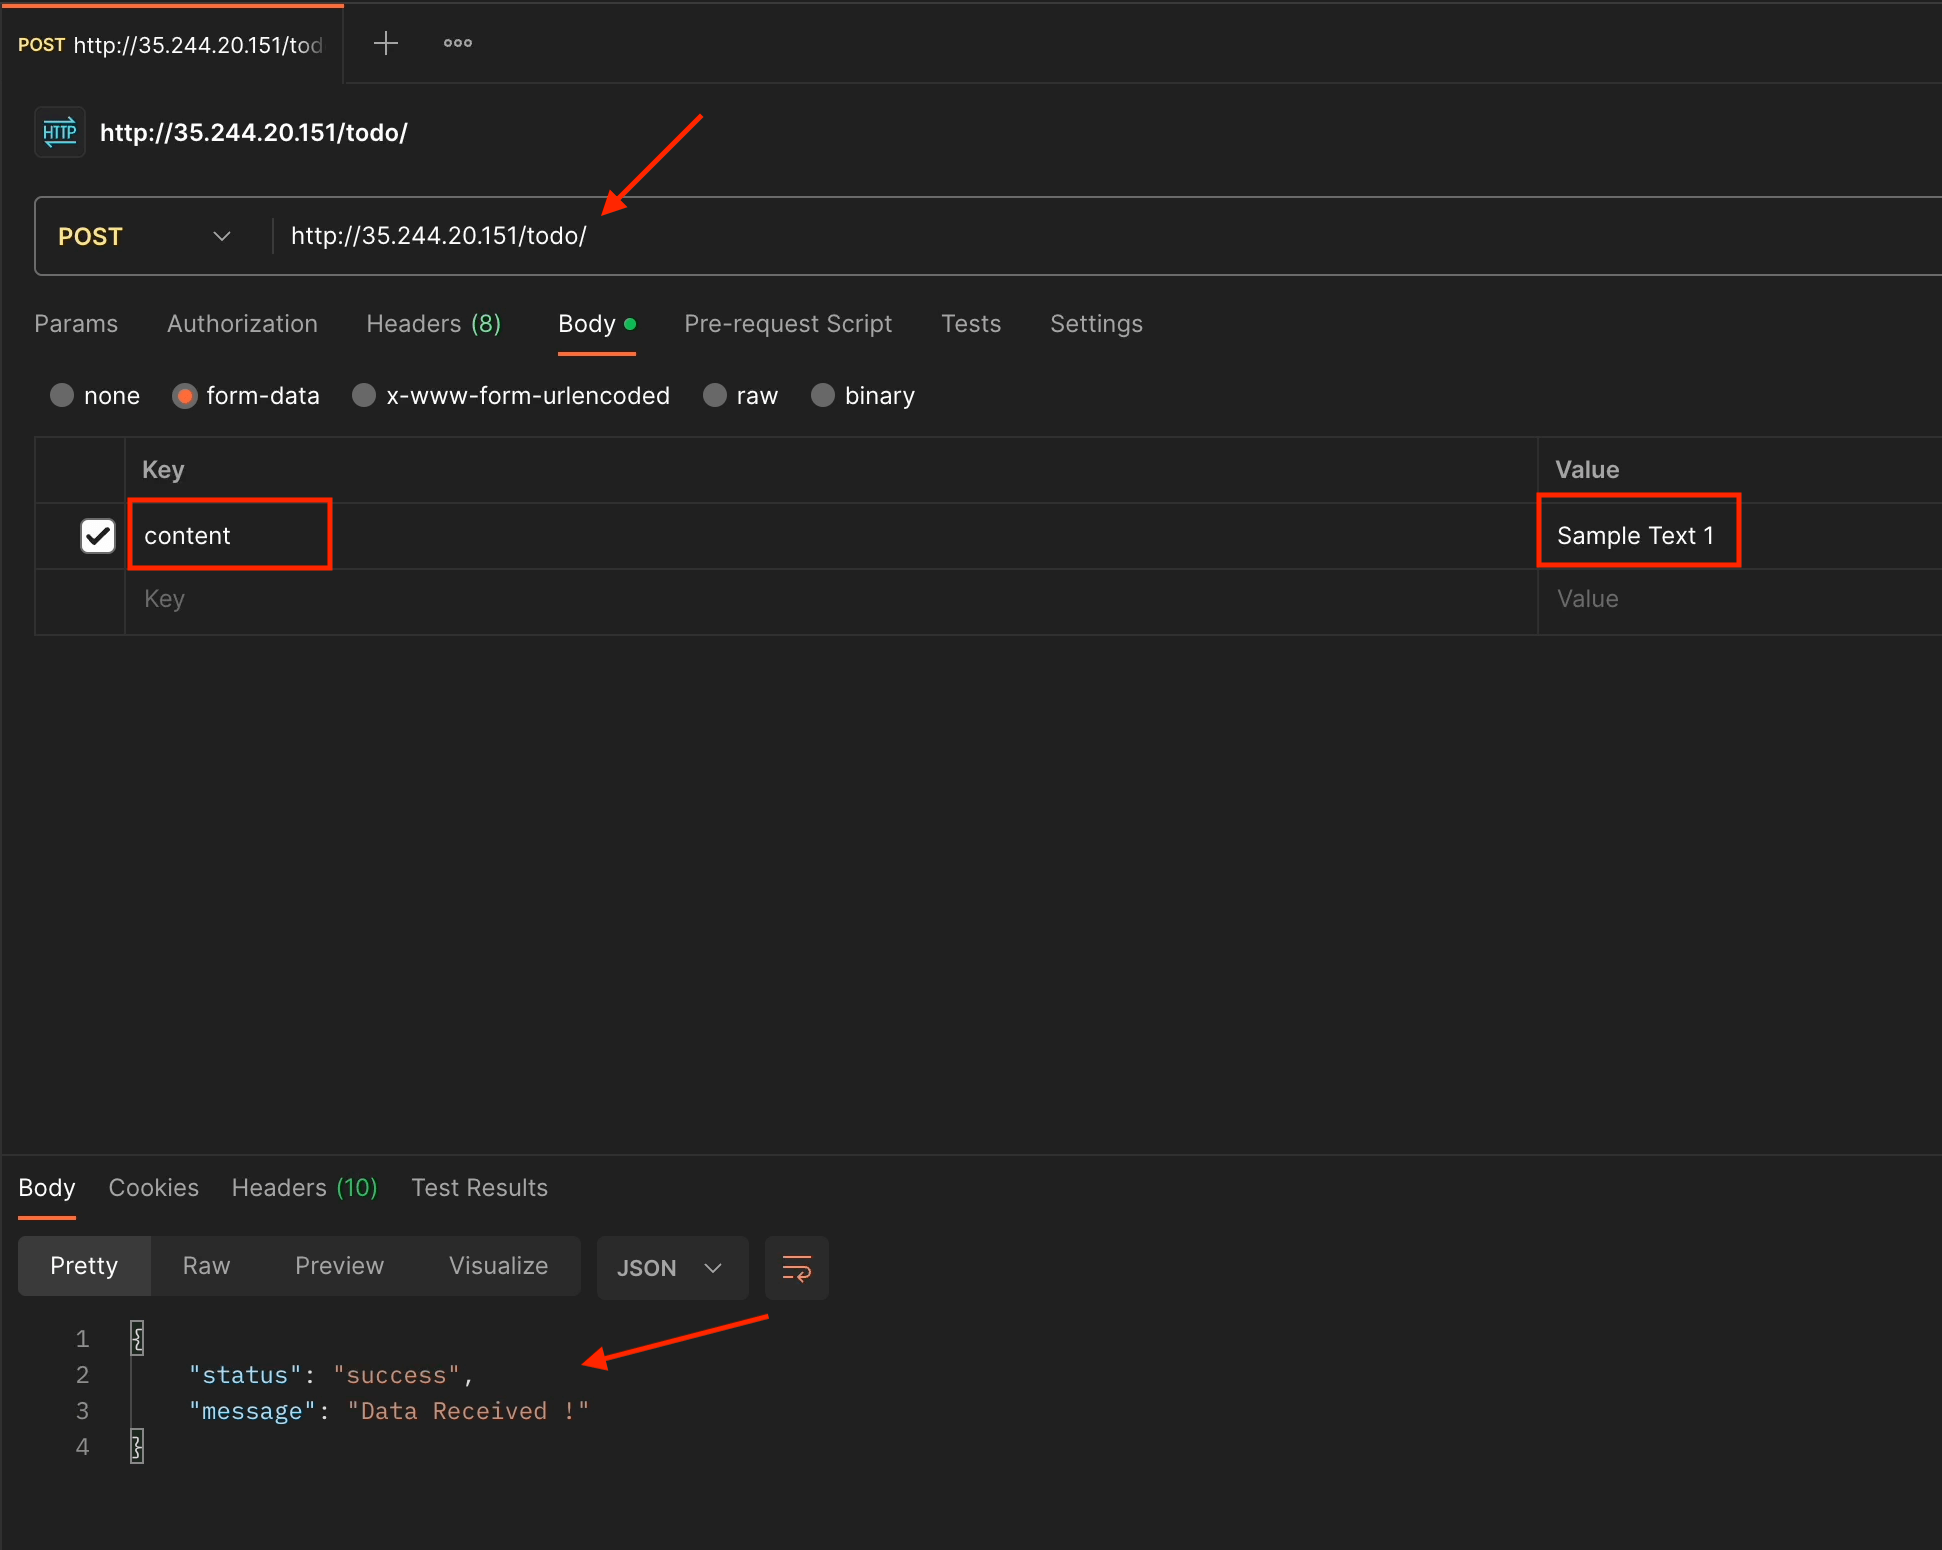
Task: Switch response view to Raw
Action: 206,1266
